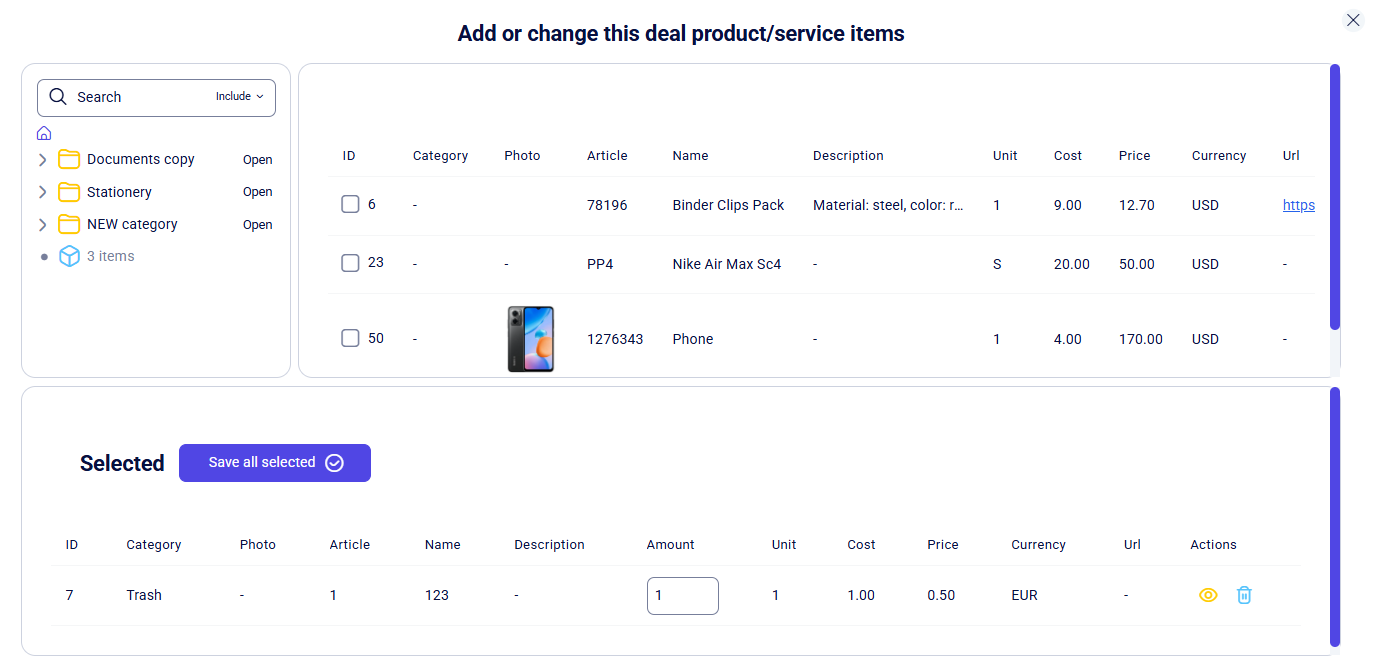Screen dimensions: 1375x666
Task: Click the Stationery folder icon
Action: pyautogui.click(x=69, y=192)
